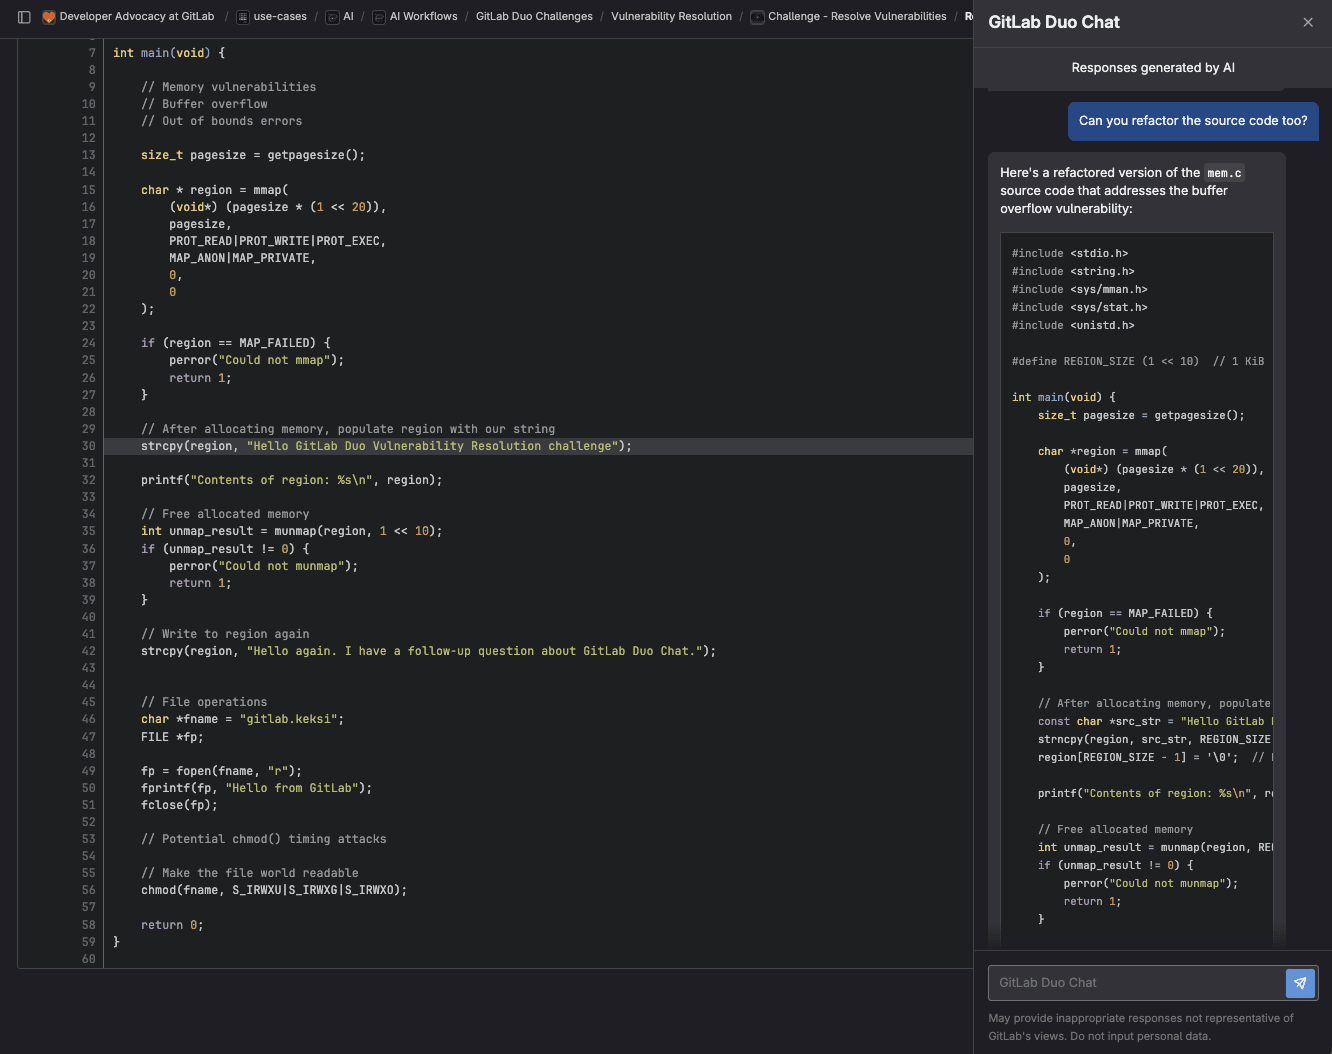Click the 'int unmap_result = munmap' line in file viewer
This screenshot has width=1332, height=1054.
tap(291, 531)
